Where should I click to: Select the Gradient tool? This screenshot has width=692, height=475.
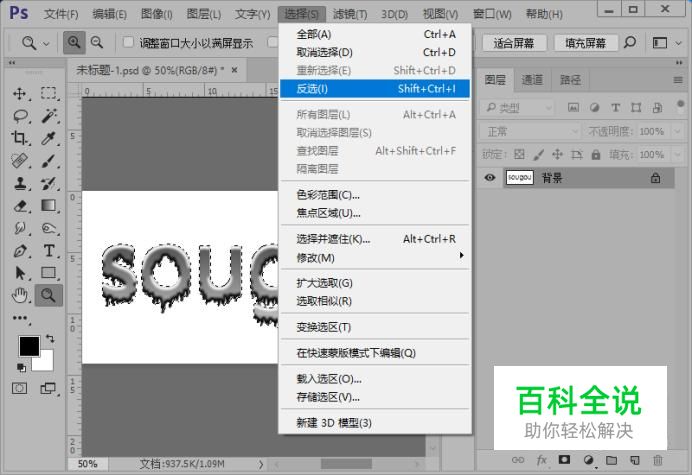tap(48, 205)
